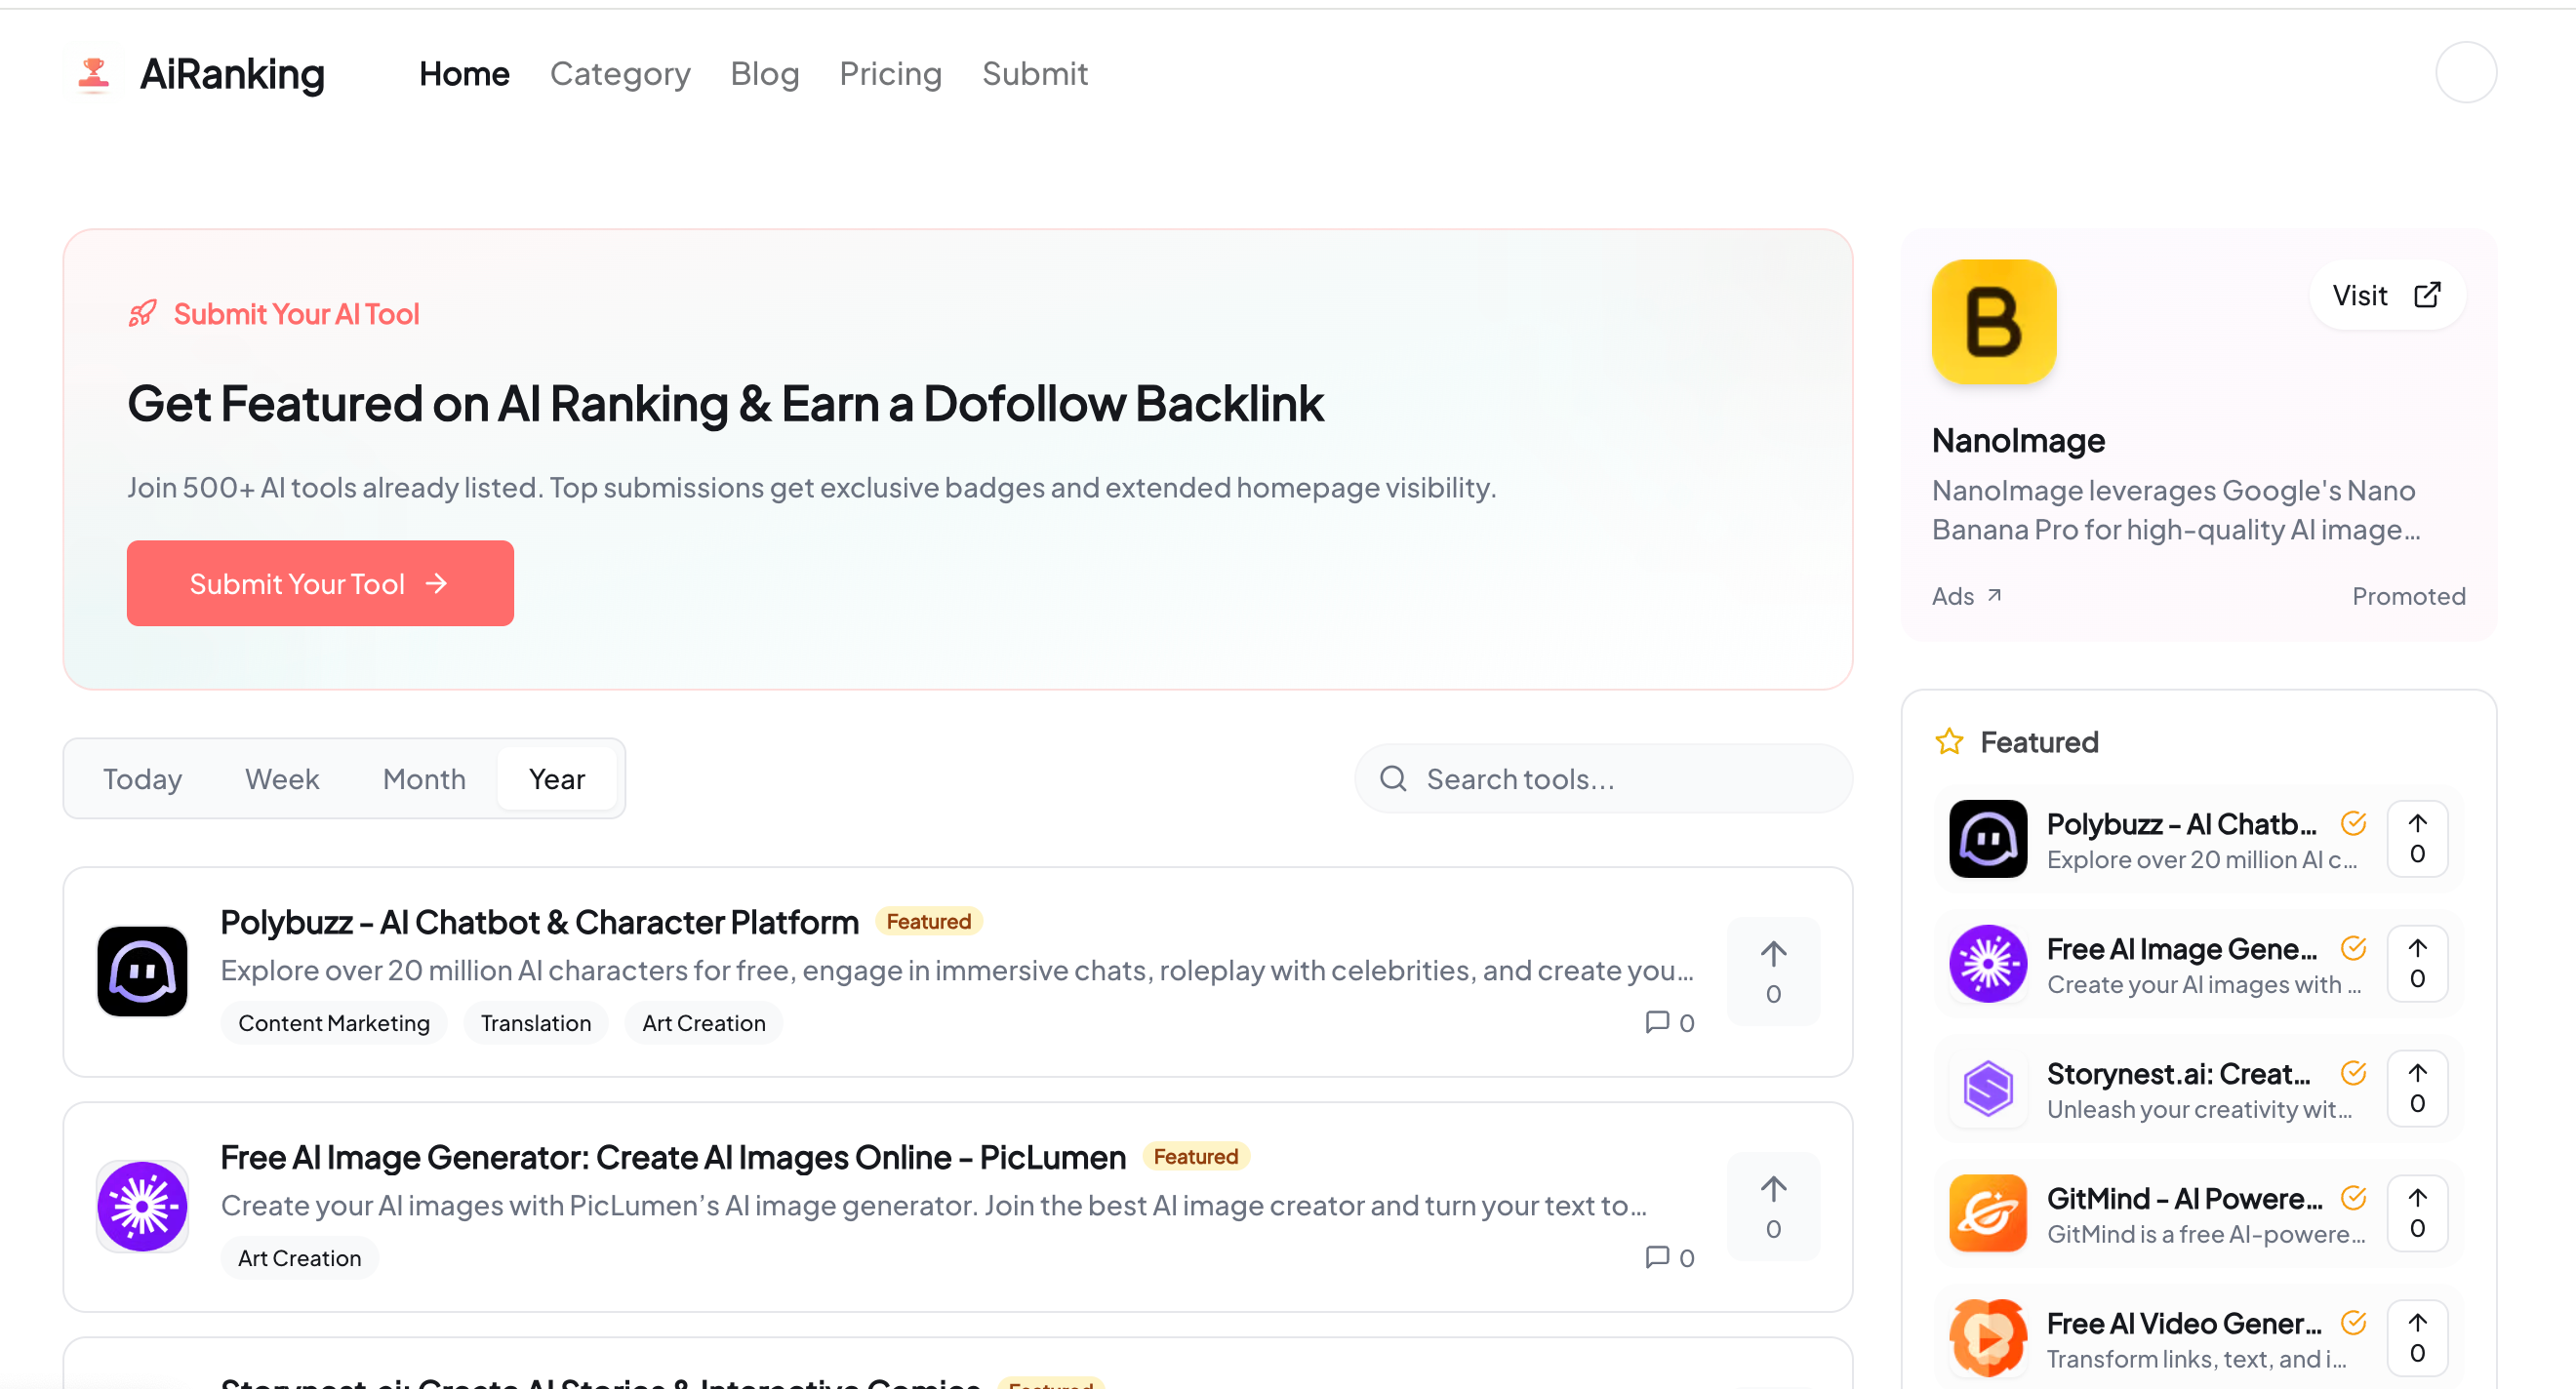Go to the Pricing page
This screenshot has width=2576, height=1389.
[x=890, y=74]
